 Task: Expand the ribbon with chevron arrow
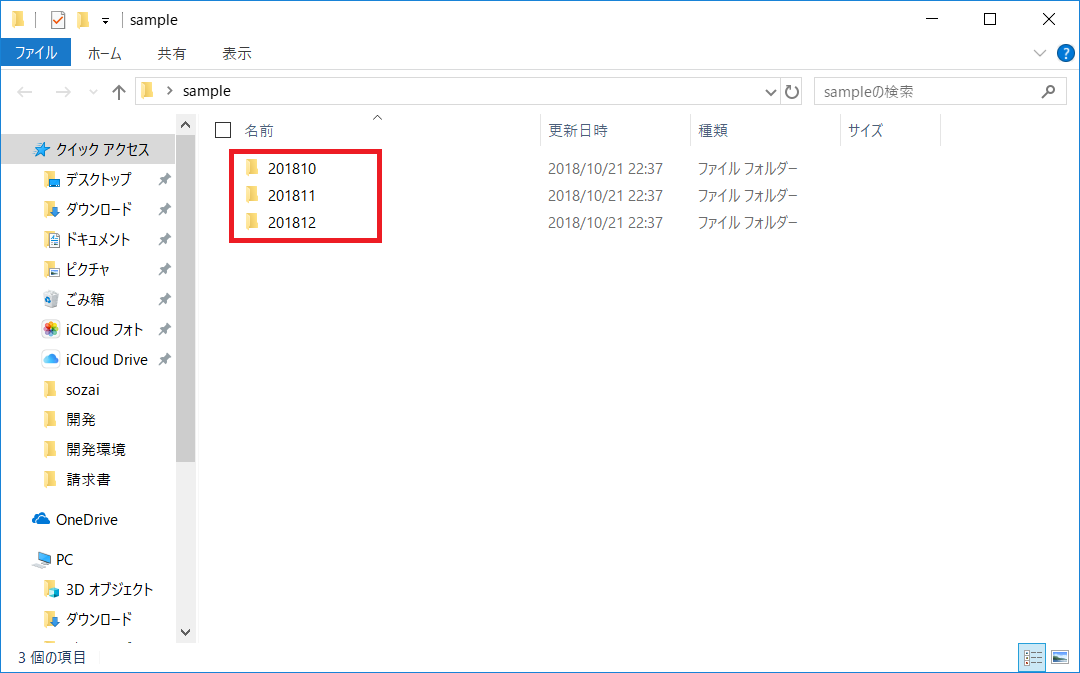coord(1038,53)
